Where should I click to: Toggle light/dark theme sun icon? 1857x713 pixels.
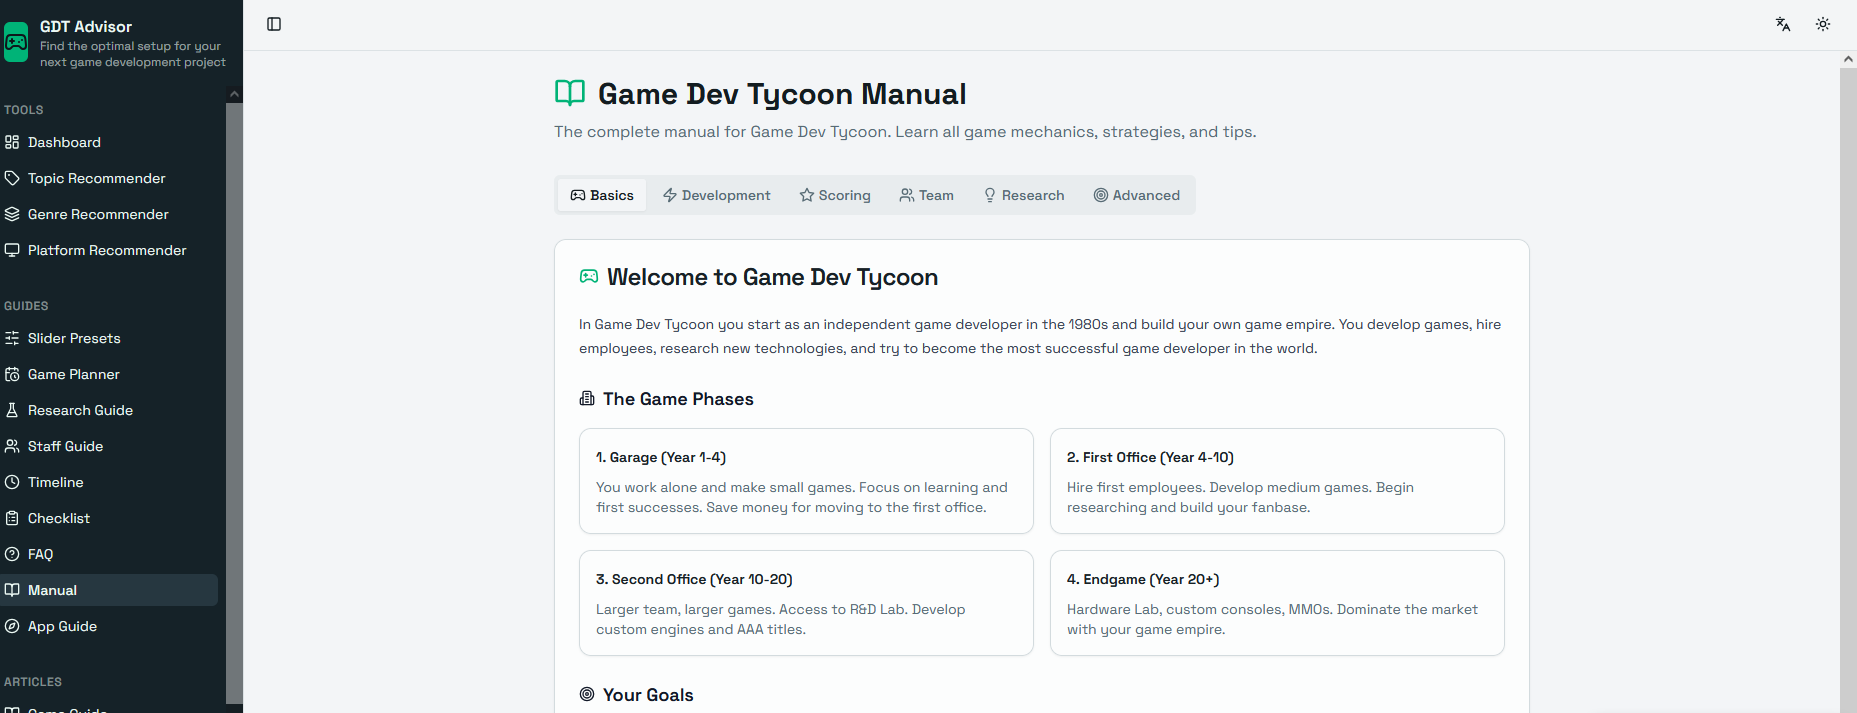tap(1823, 24)
